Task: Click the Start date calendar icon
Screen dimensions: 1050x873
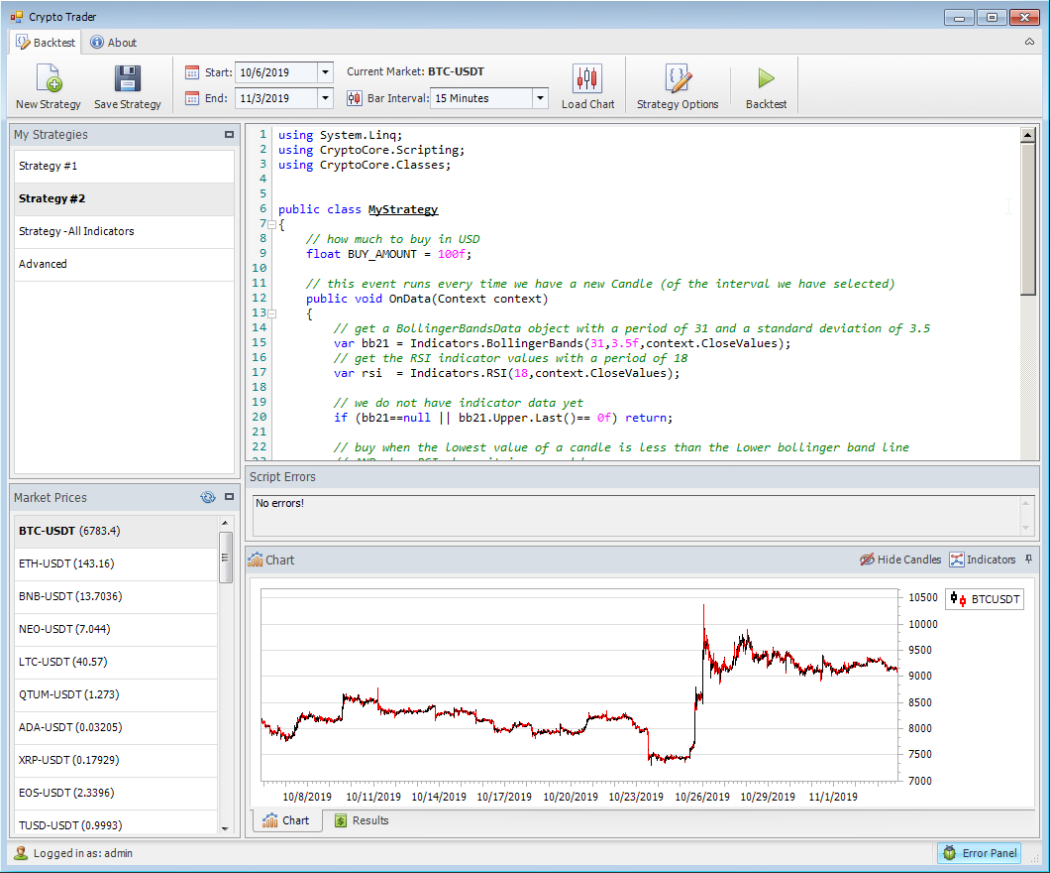Action: click(x=192, y=72)
